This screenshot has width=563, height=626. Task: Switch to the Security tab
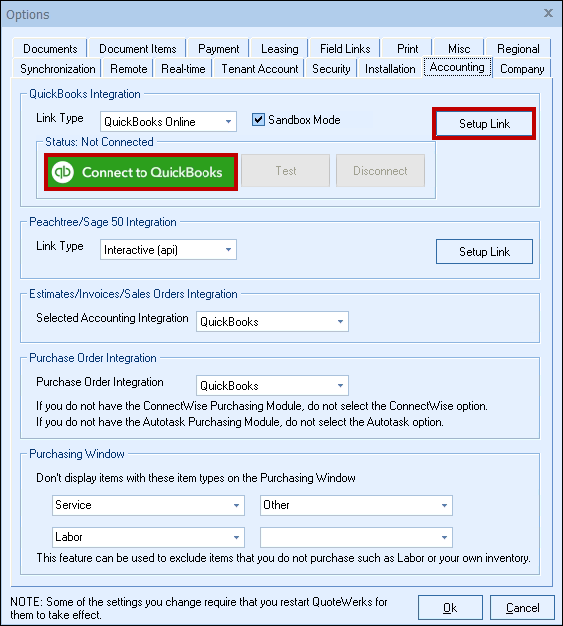pos(331,69)
